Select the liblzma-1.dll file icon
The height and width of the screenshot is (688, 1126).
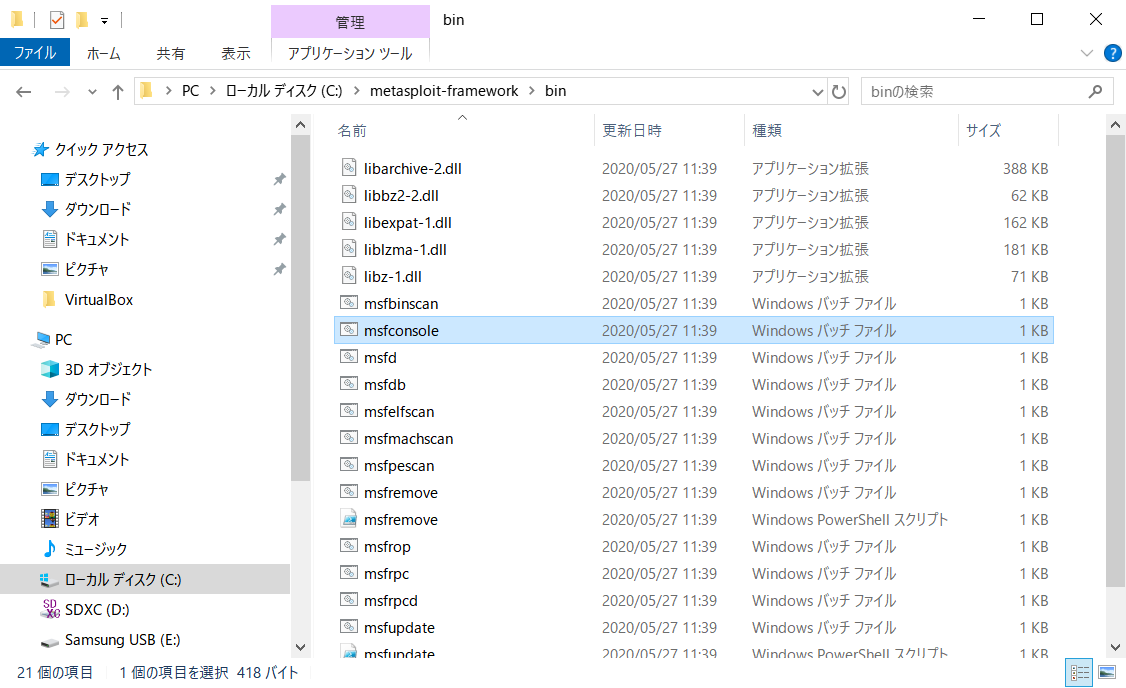coord(349,249)
